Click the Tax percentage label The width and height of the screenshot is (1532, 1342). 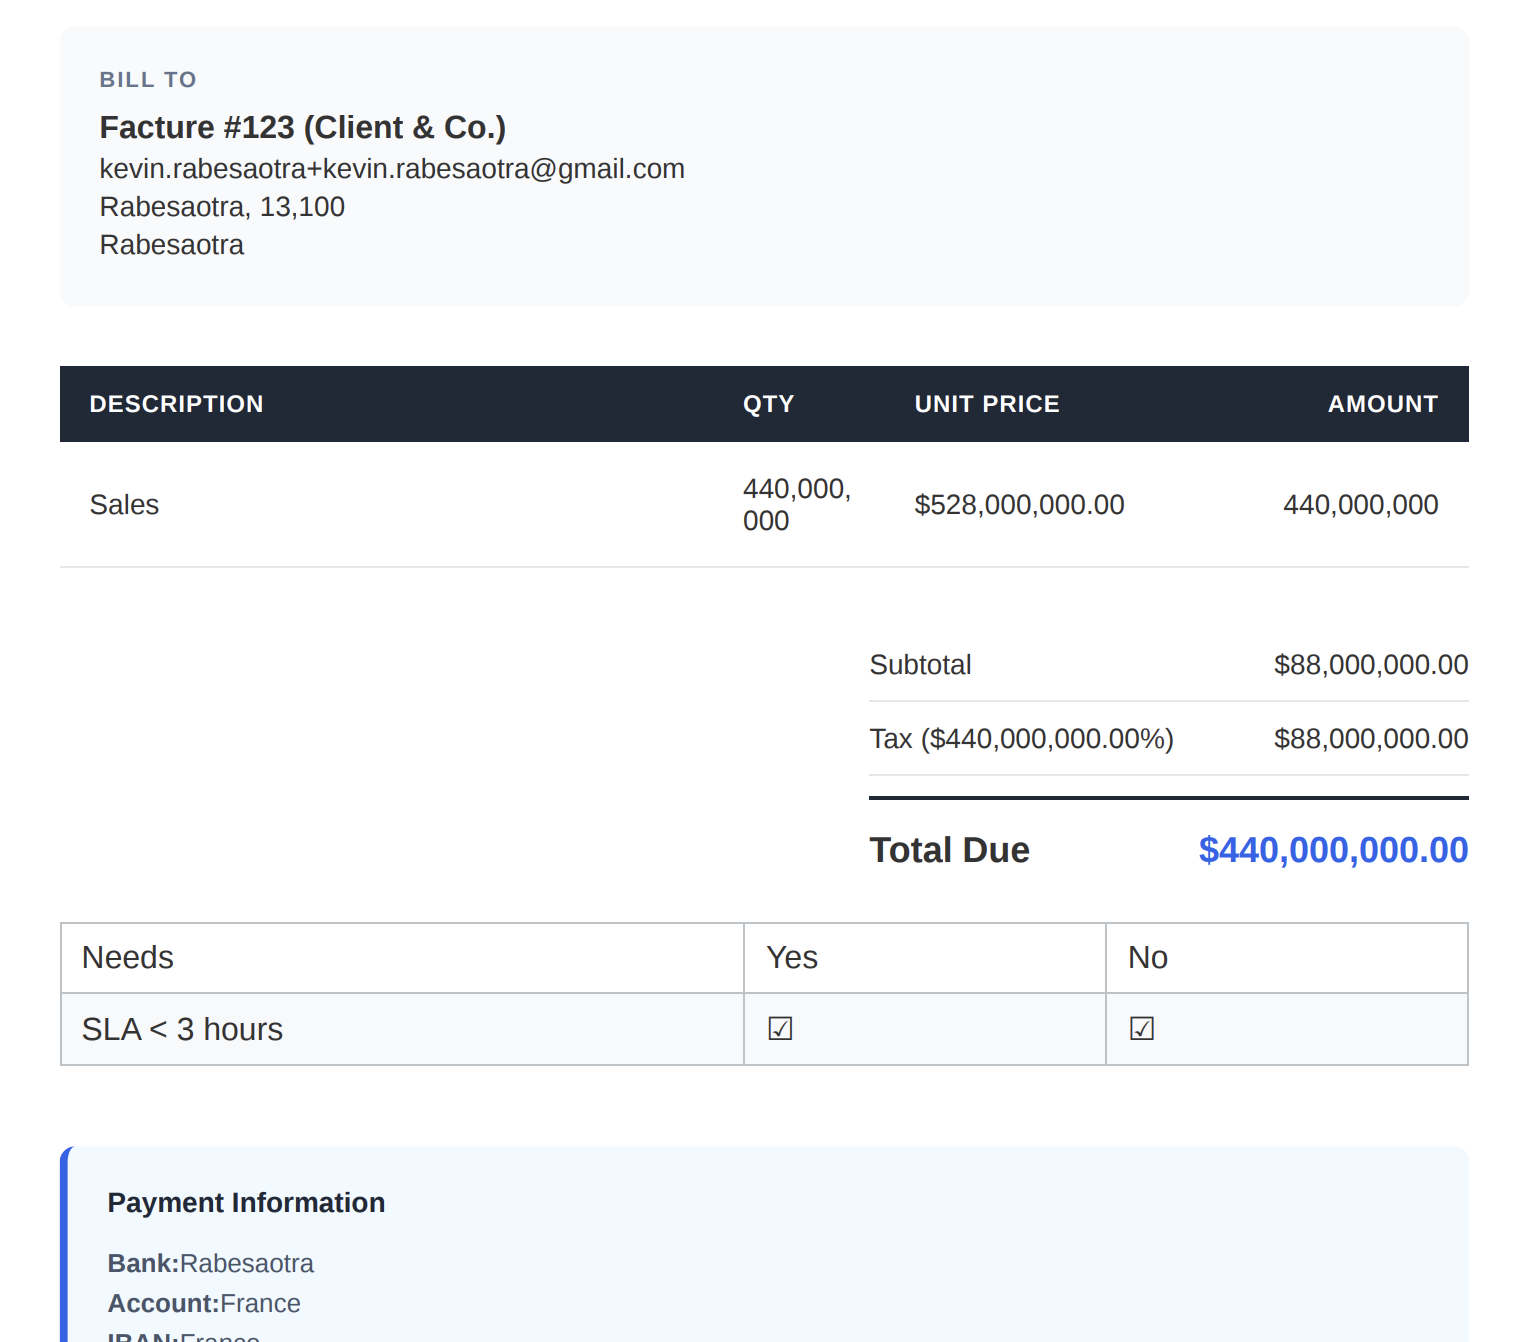(x=1021, y=739)
